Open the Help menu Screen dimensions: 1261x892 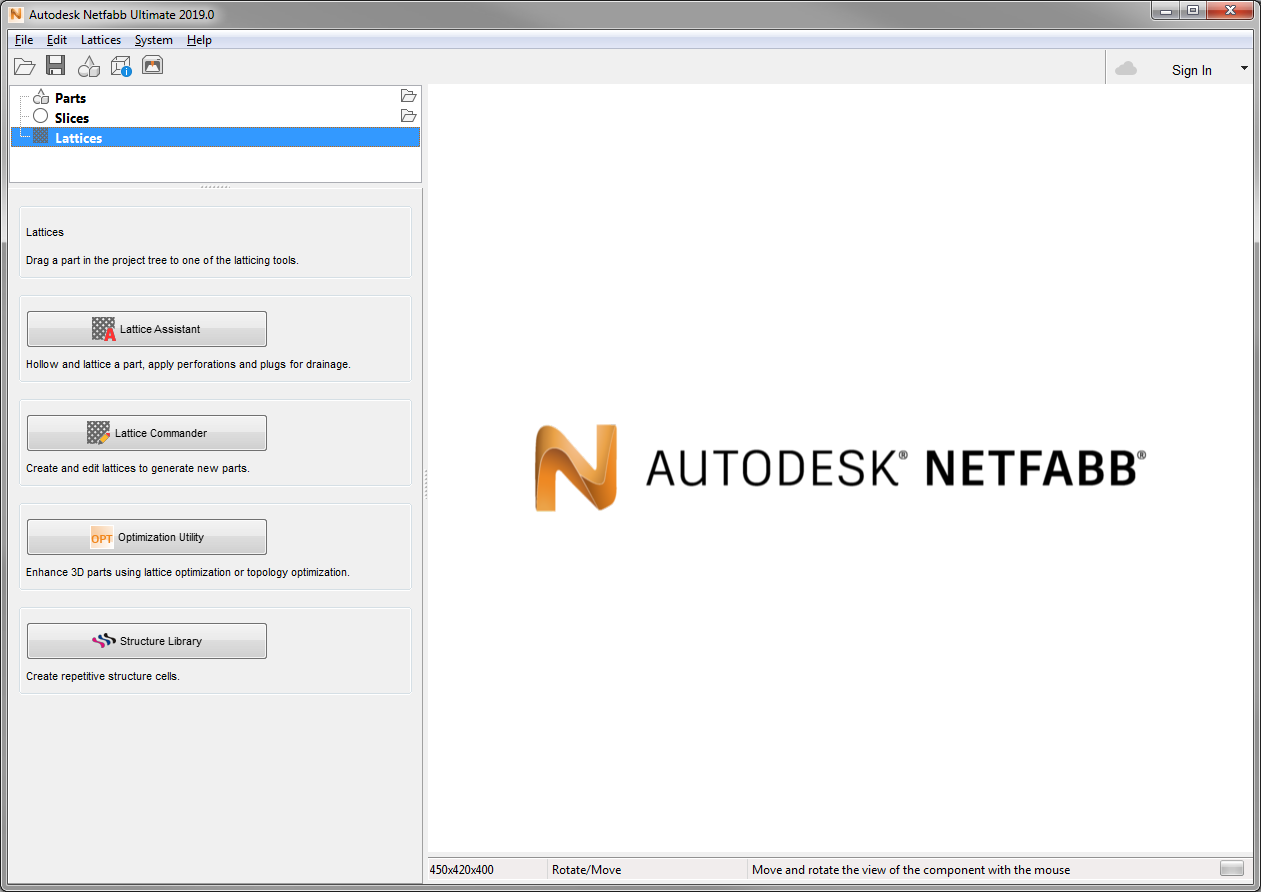(199, 40)
